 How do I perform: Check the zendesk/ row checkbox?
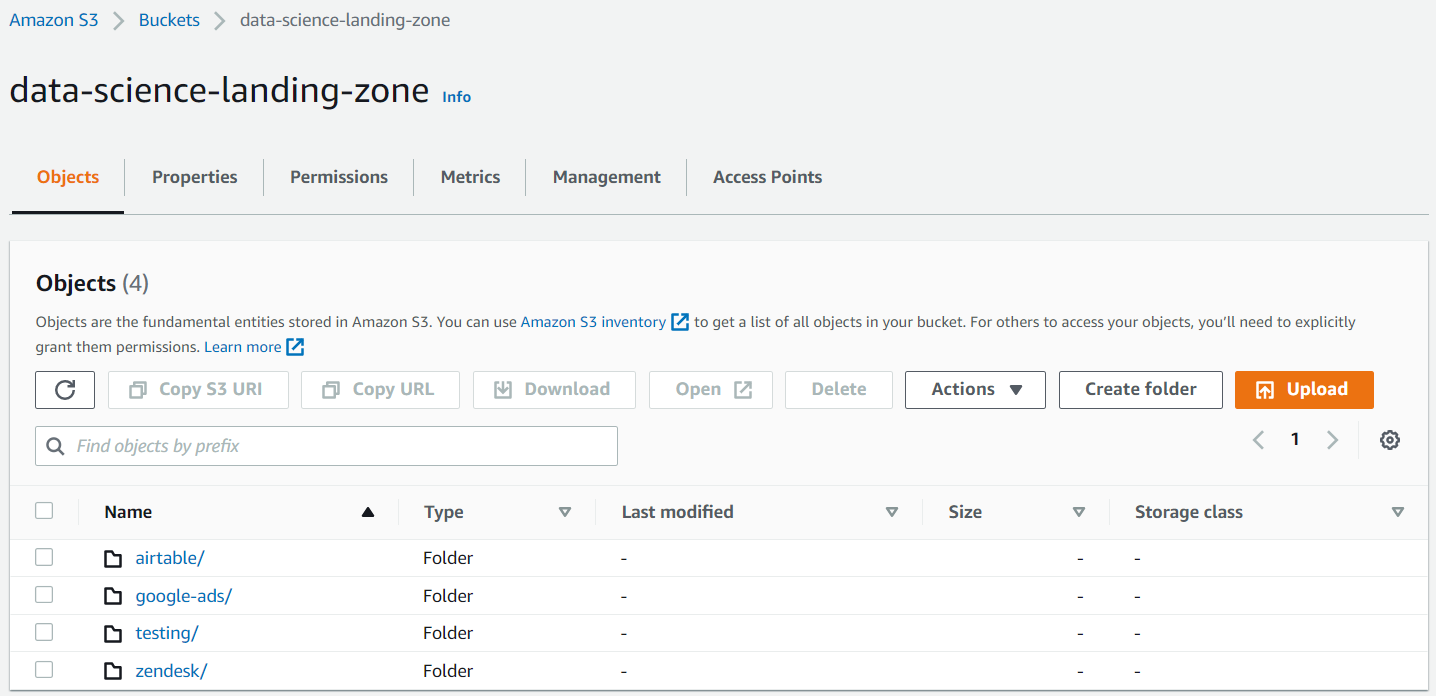(x=44, y=670)
